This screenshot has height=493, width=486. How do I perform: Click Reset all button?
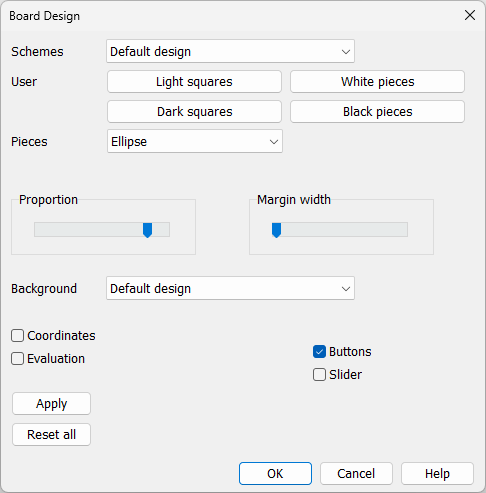coord(51,434)
